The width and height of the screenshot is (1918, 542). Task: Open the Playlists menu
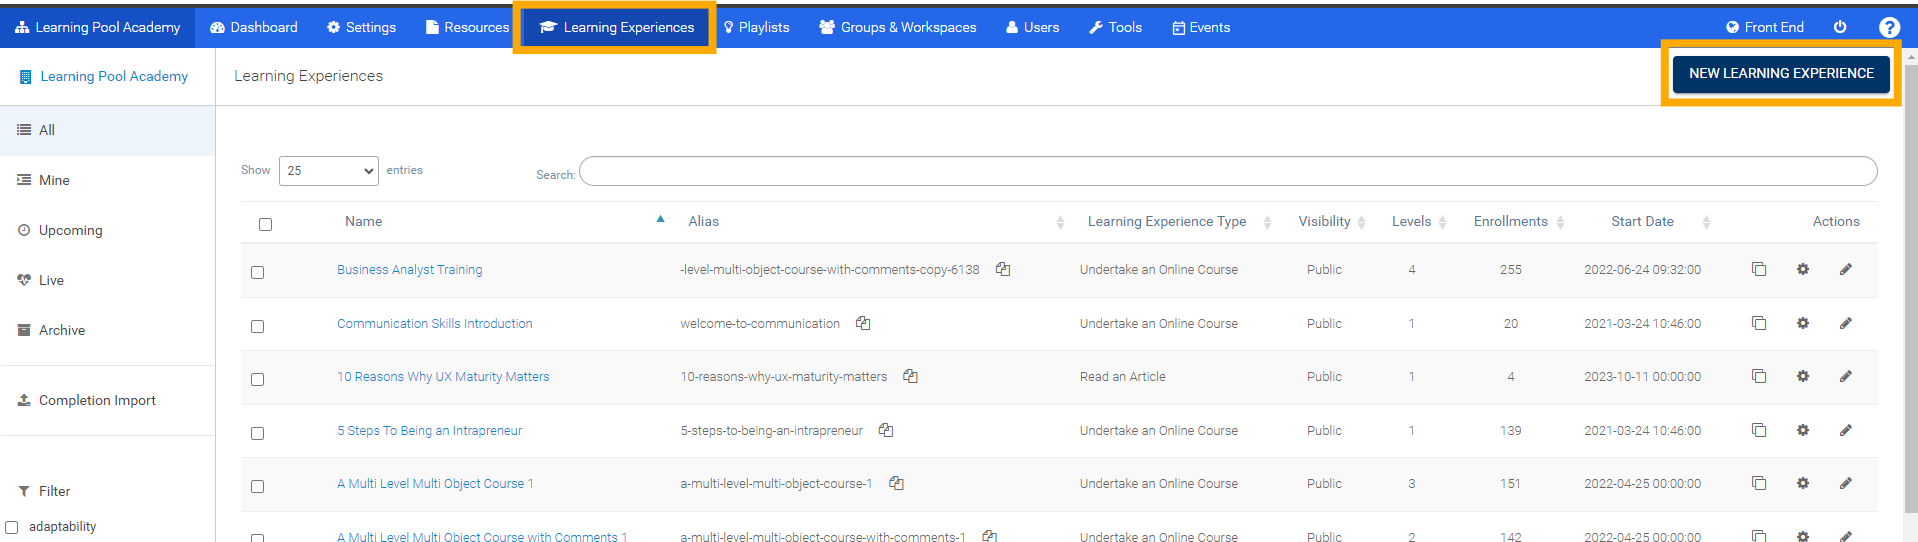pyautogui.click(x=756, y=27)
